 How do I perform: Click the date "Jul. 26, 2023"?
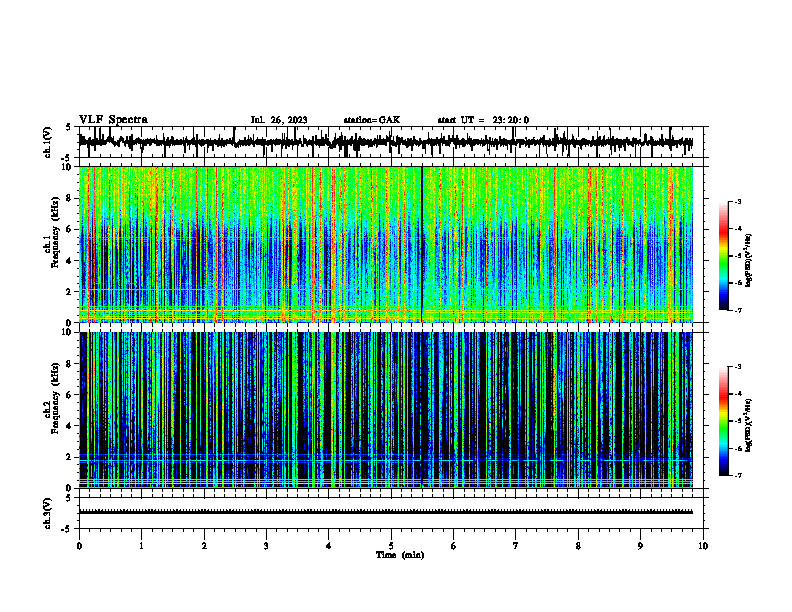click(x=279, y=120)
